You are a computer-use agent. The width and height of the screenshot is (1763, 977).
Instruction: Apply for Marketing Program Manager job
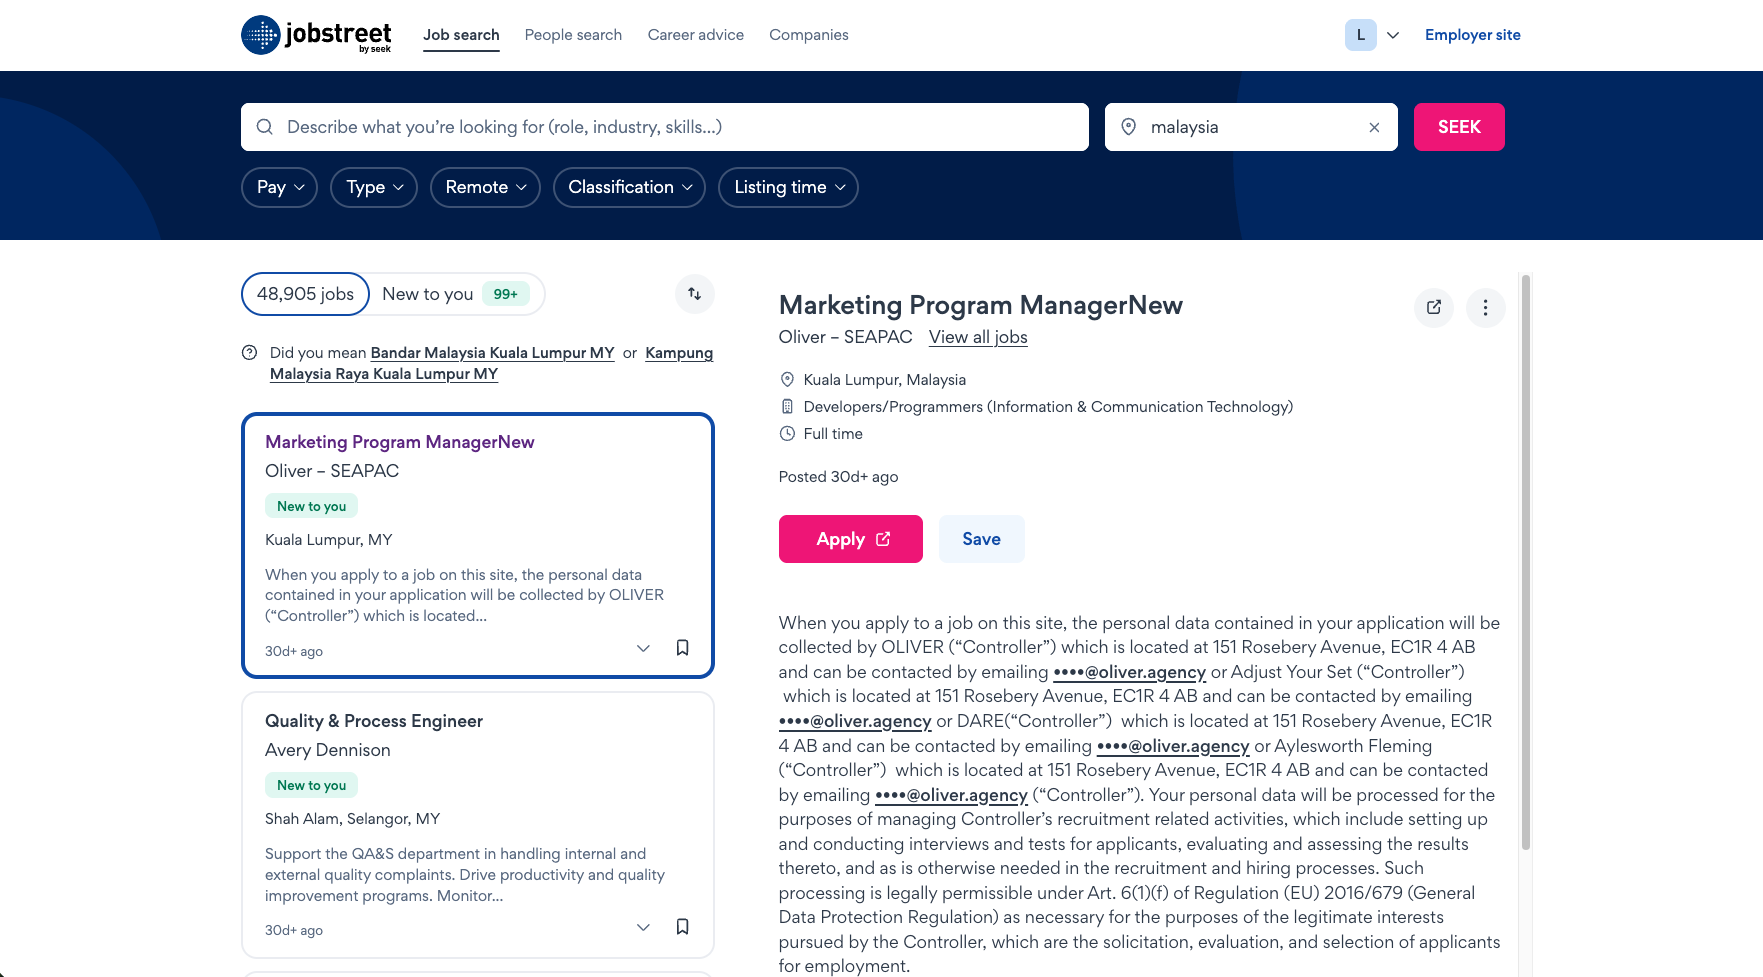click(x=851, y=539)
